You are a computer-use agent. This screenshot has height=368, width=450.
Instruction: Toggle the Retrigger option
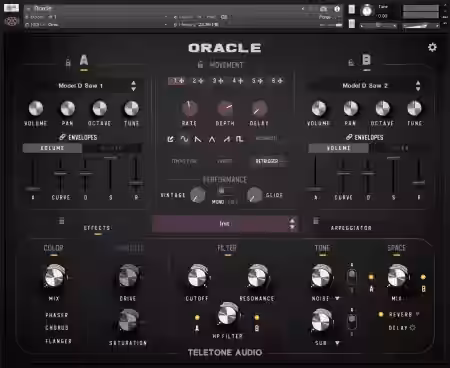267,161
